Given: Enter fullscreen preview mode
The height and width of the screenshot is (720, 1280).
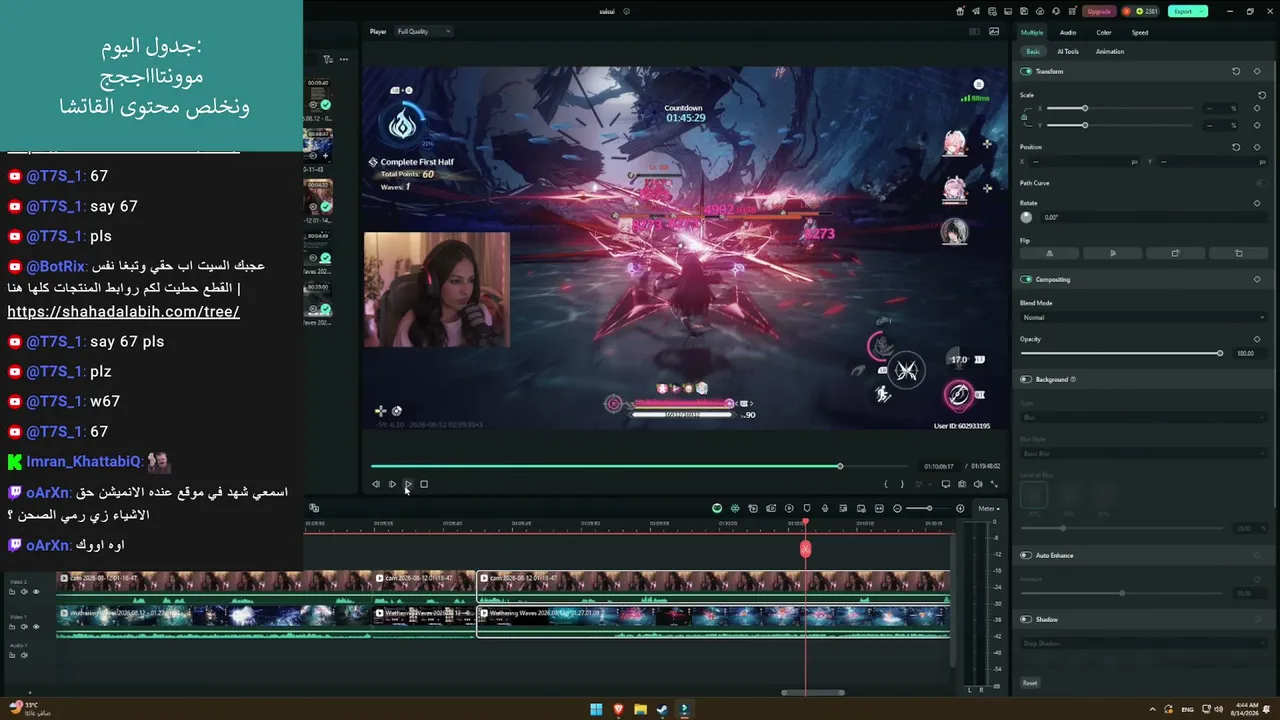Looking at the screenshot, I should (x=994, y=484).
